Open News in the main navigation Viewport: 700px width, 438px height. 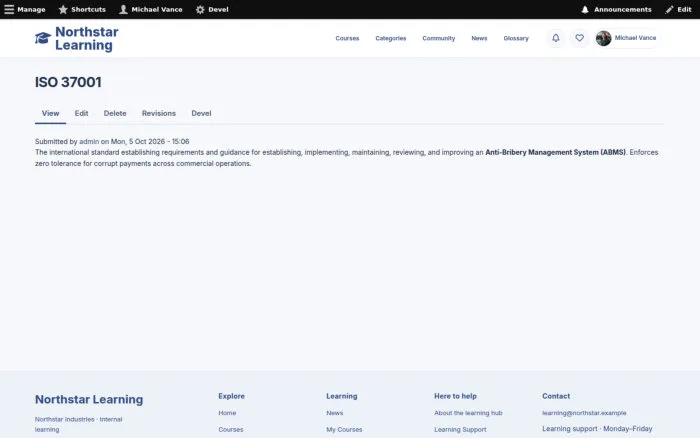[479, 38]
